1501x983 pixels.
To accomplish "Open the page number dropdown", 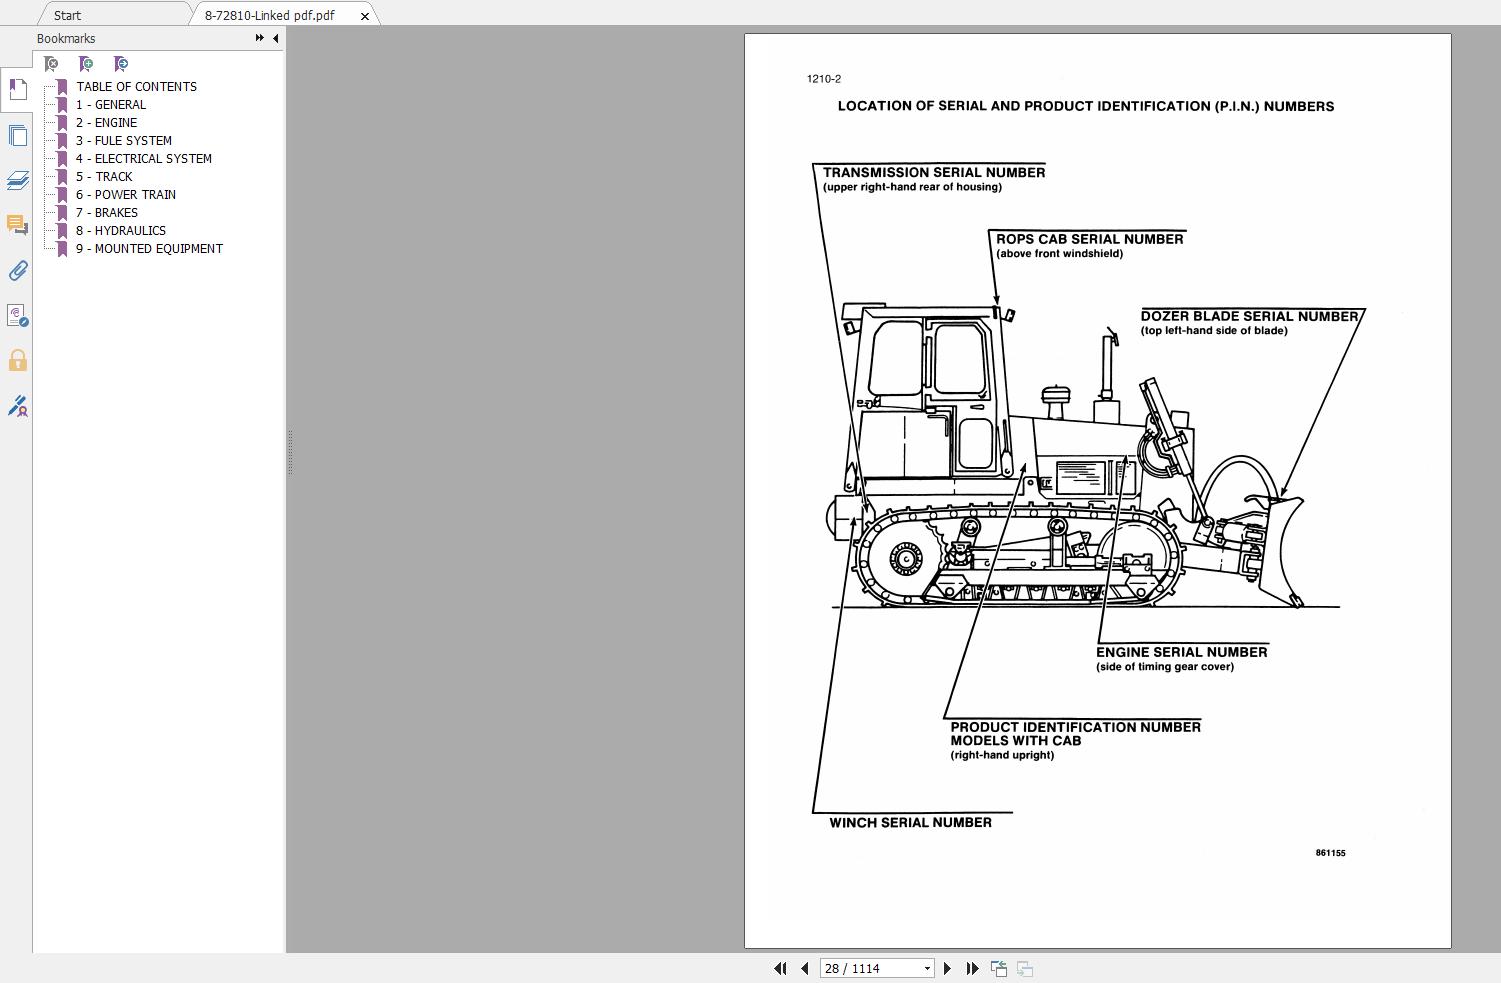I will pos(926,968).
